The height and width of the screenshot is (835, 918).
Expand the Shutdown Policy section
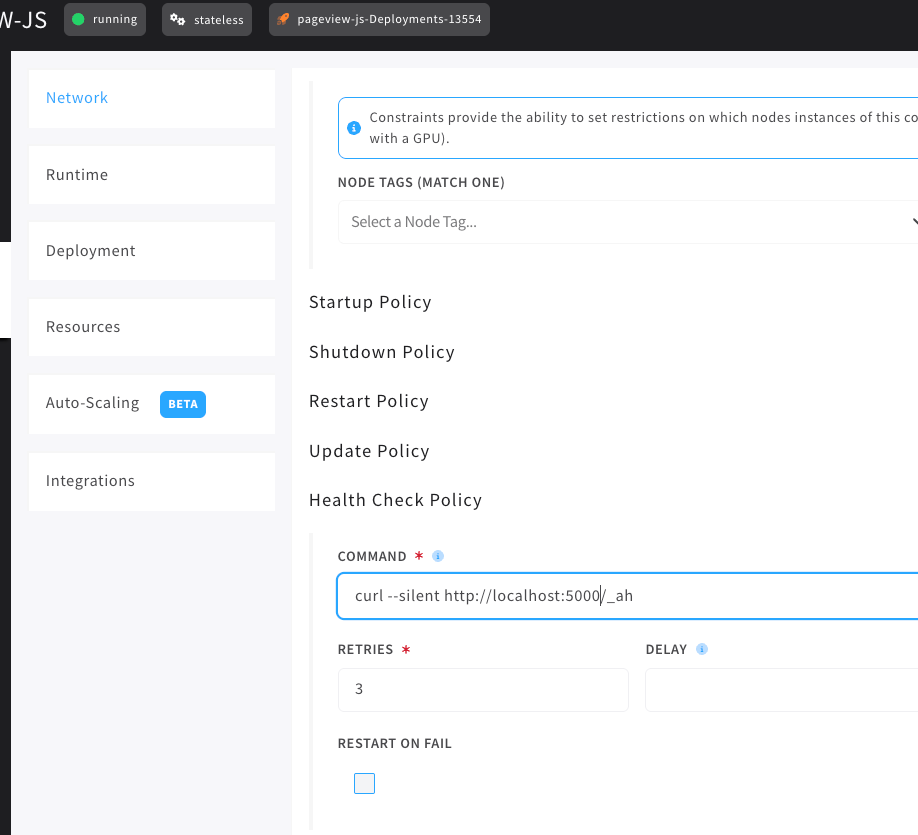tap(382, 352)
